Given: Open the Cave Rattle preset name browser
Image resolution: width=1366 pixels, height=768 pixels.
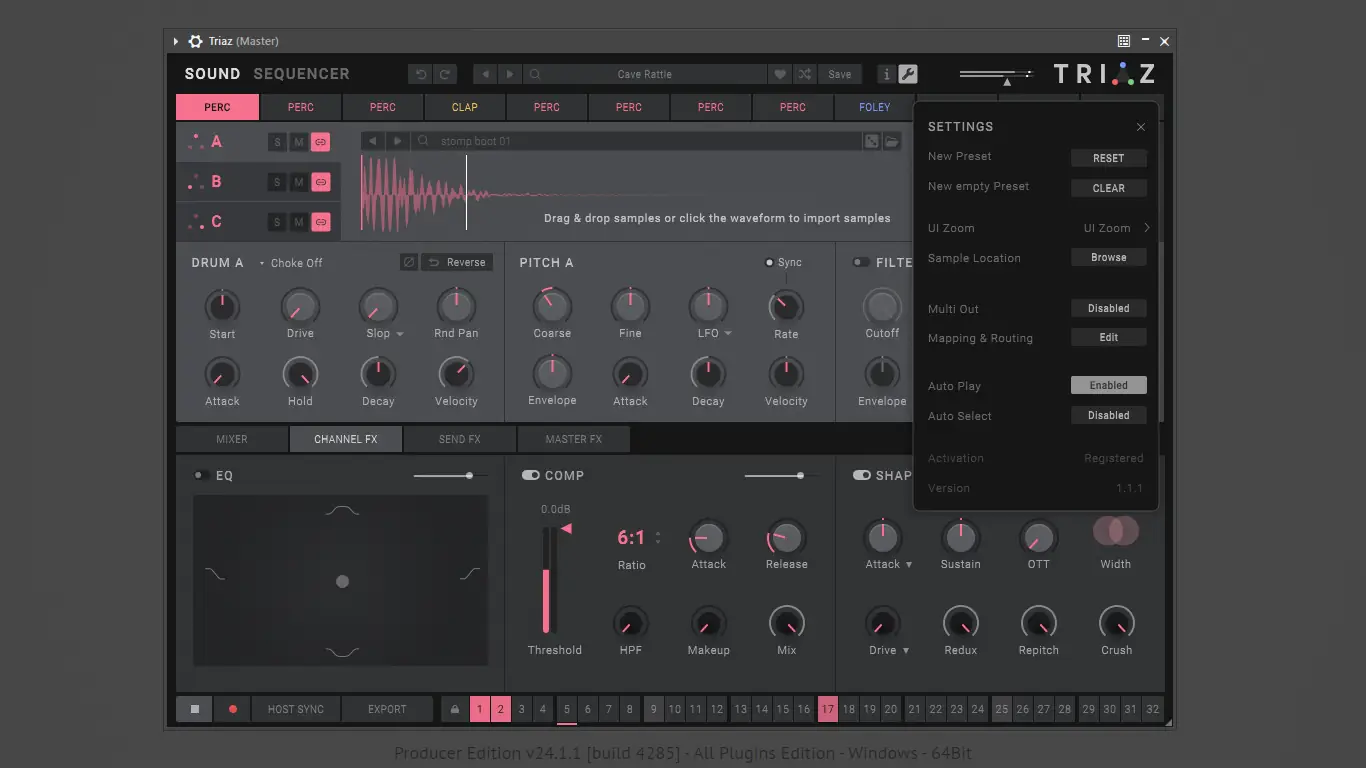Looking at the screenshot, I should (644, 74).
